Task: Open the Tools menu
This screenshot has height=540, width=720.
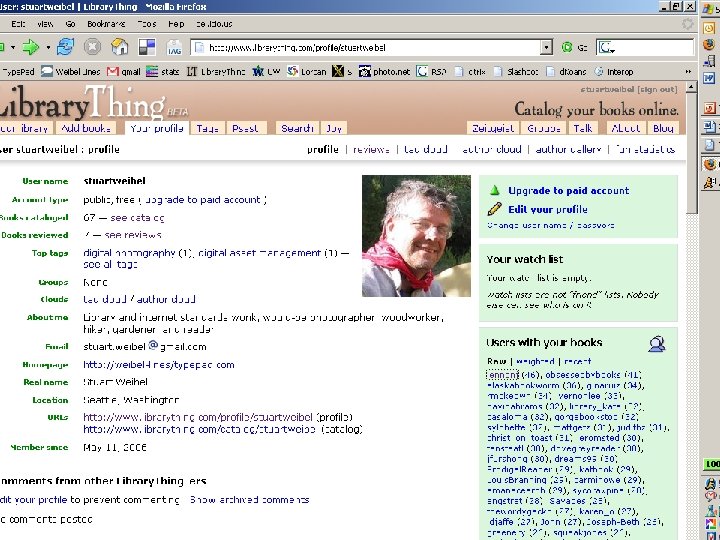Action: point(147,24)
